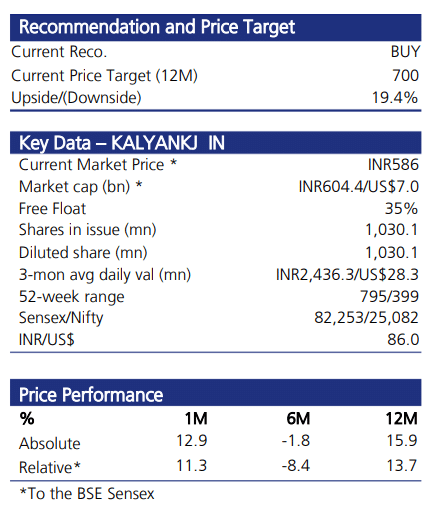The image size is (428, 512).
Task: Click the Current Price Target value 700
Action: click(405, 75)
